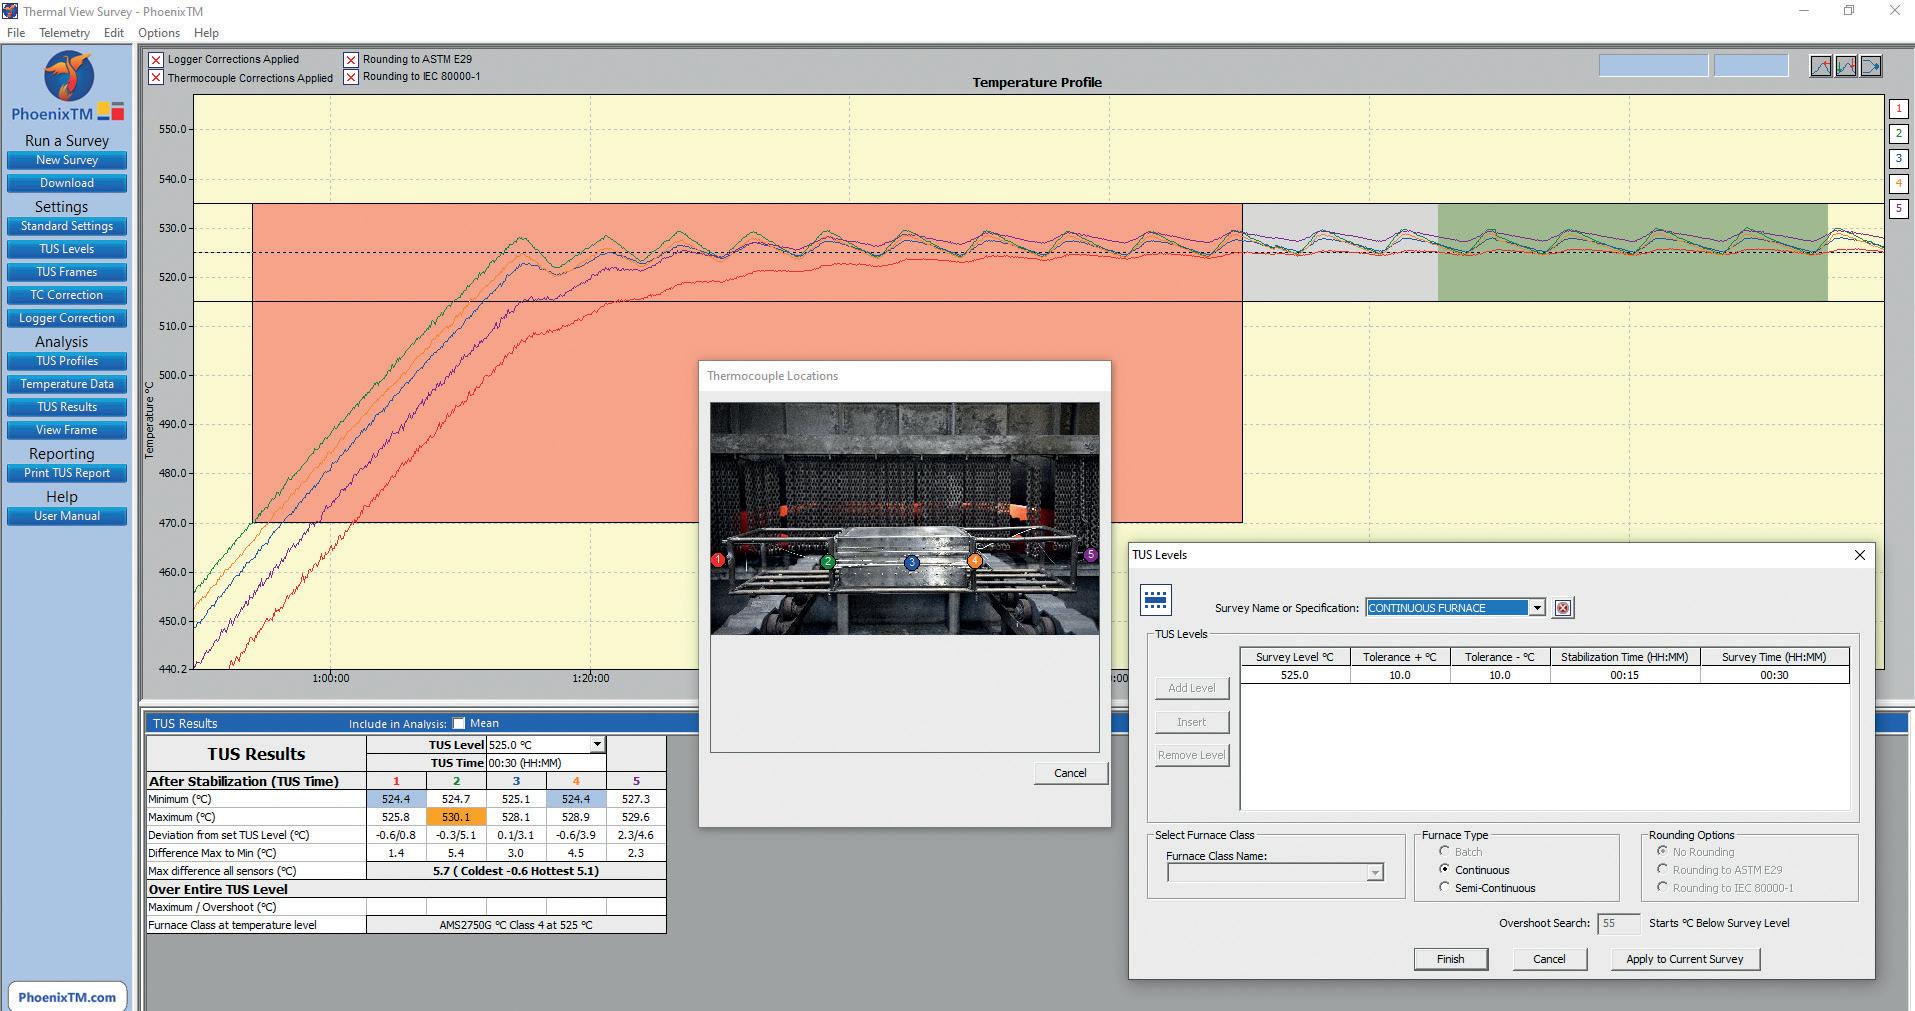Viewport: 1915px width, 1011px height.
Task: Open Temperature Data from the sidebar
Action: [67, 384]
